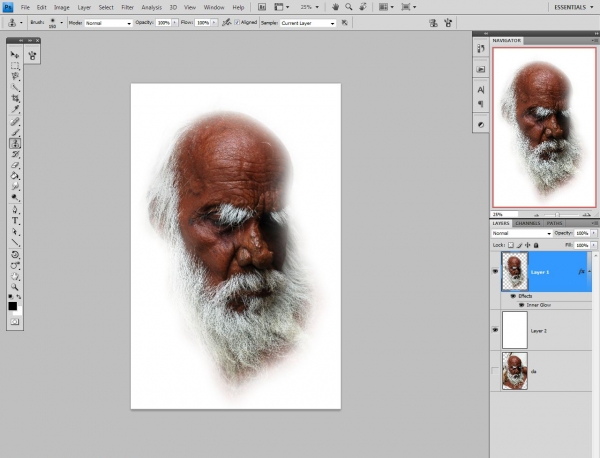Collapse Layer 1 effects list arrow
600x458 pixels.
(589, 271)
